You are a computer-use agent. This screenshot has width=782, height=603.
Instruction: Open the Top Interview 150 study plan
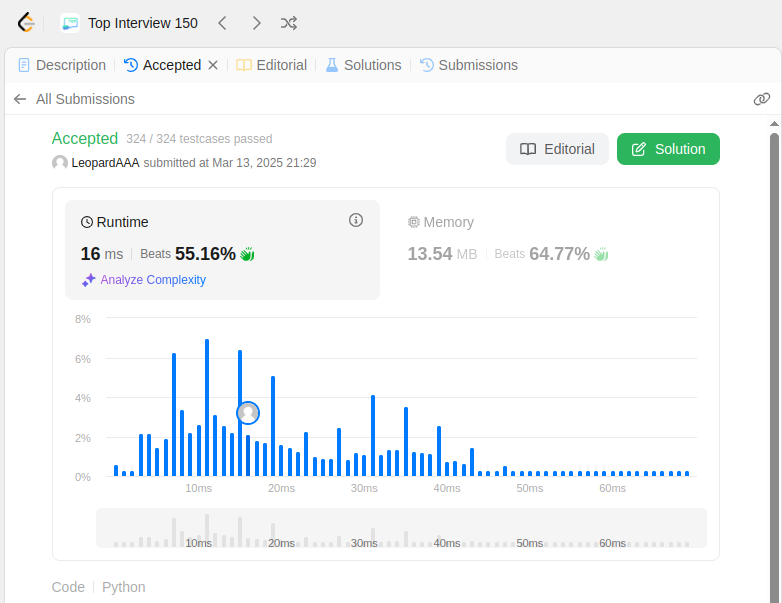click(129, 23)
